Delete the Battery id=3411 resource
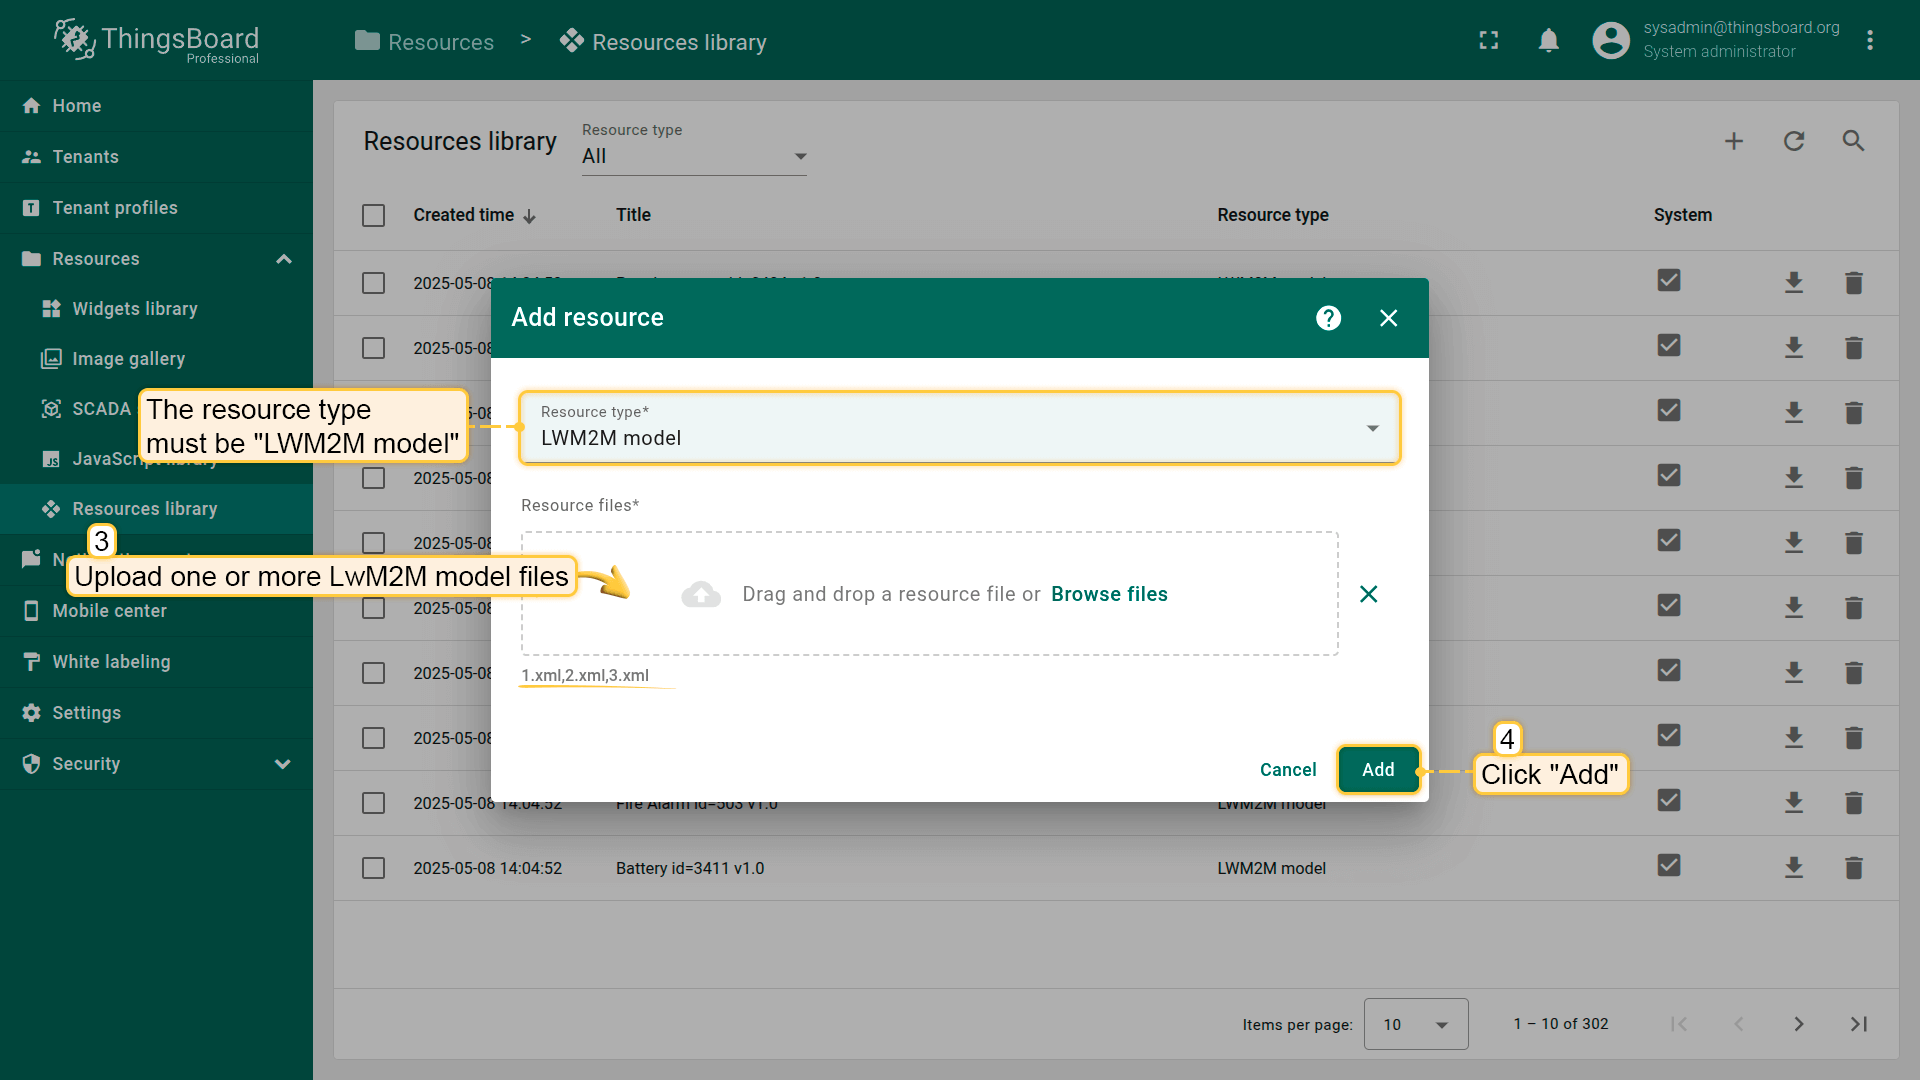Viewport: 1920px width, 1080px height. (1853, 868)
